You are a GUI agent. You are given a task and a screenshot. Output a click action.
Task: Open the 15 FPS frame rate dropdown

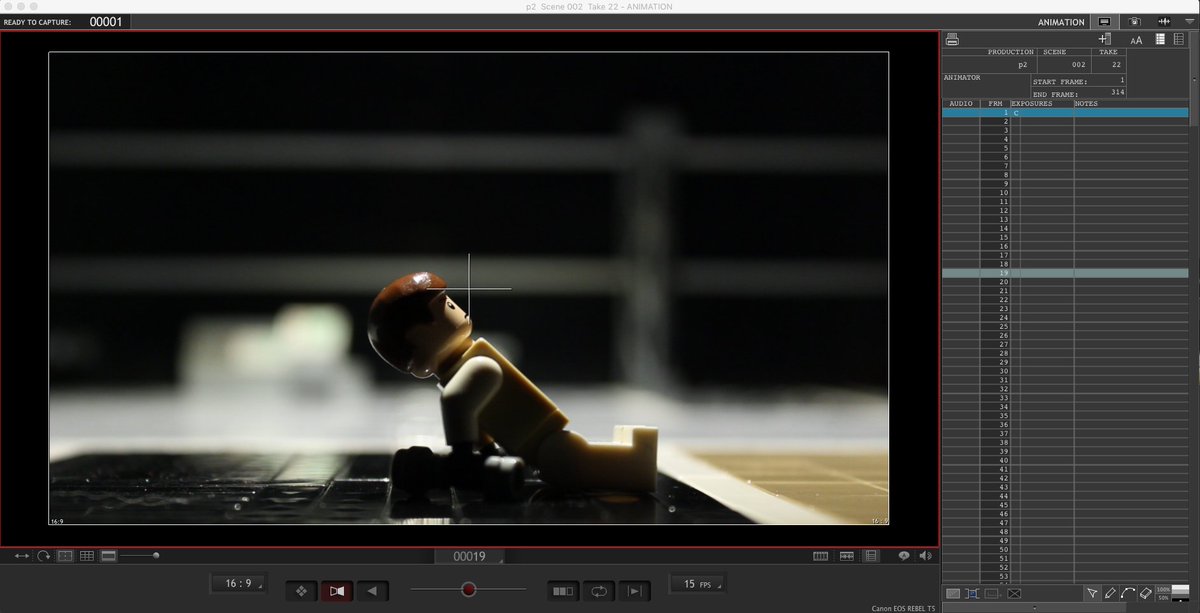[x=697, y=583]
